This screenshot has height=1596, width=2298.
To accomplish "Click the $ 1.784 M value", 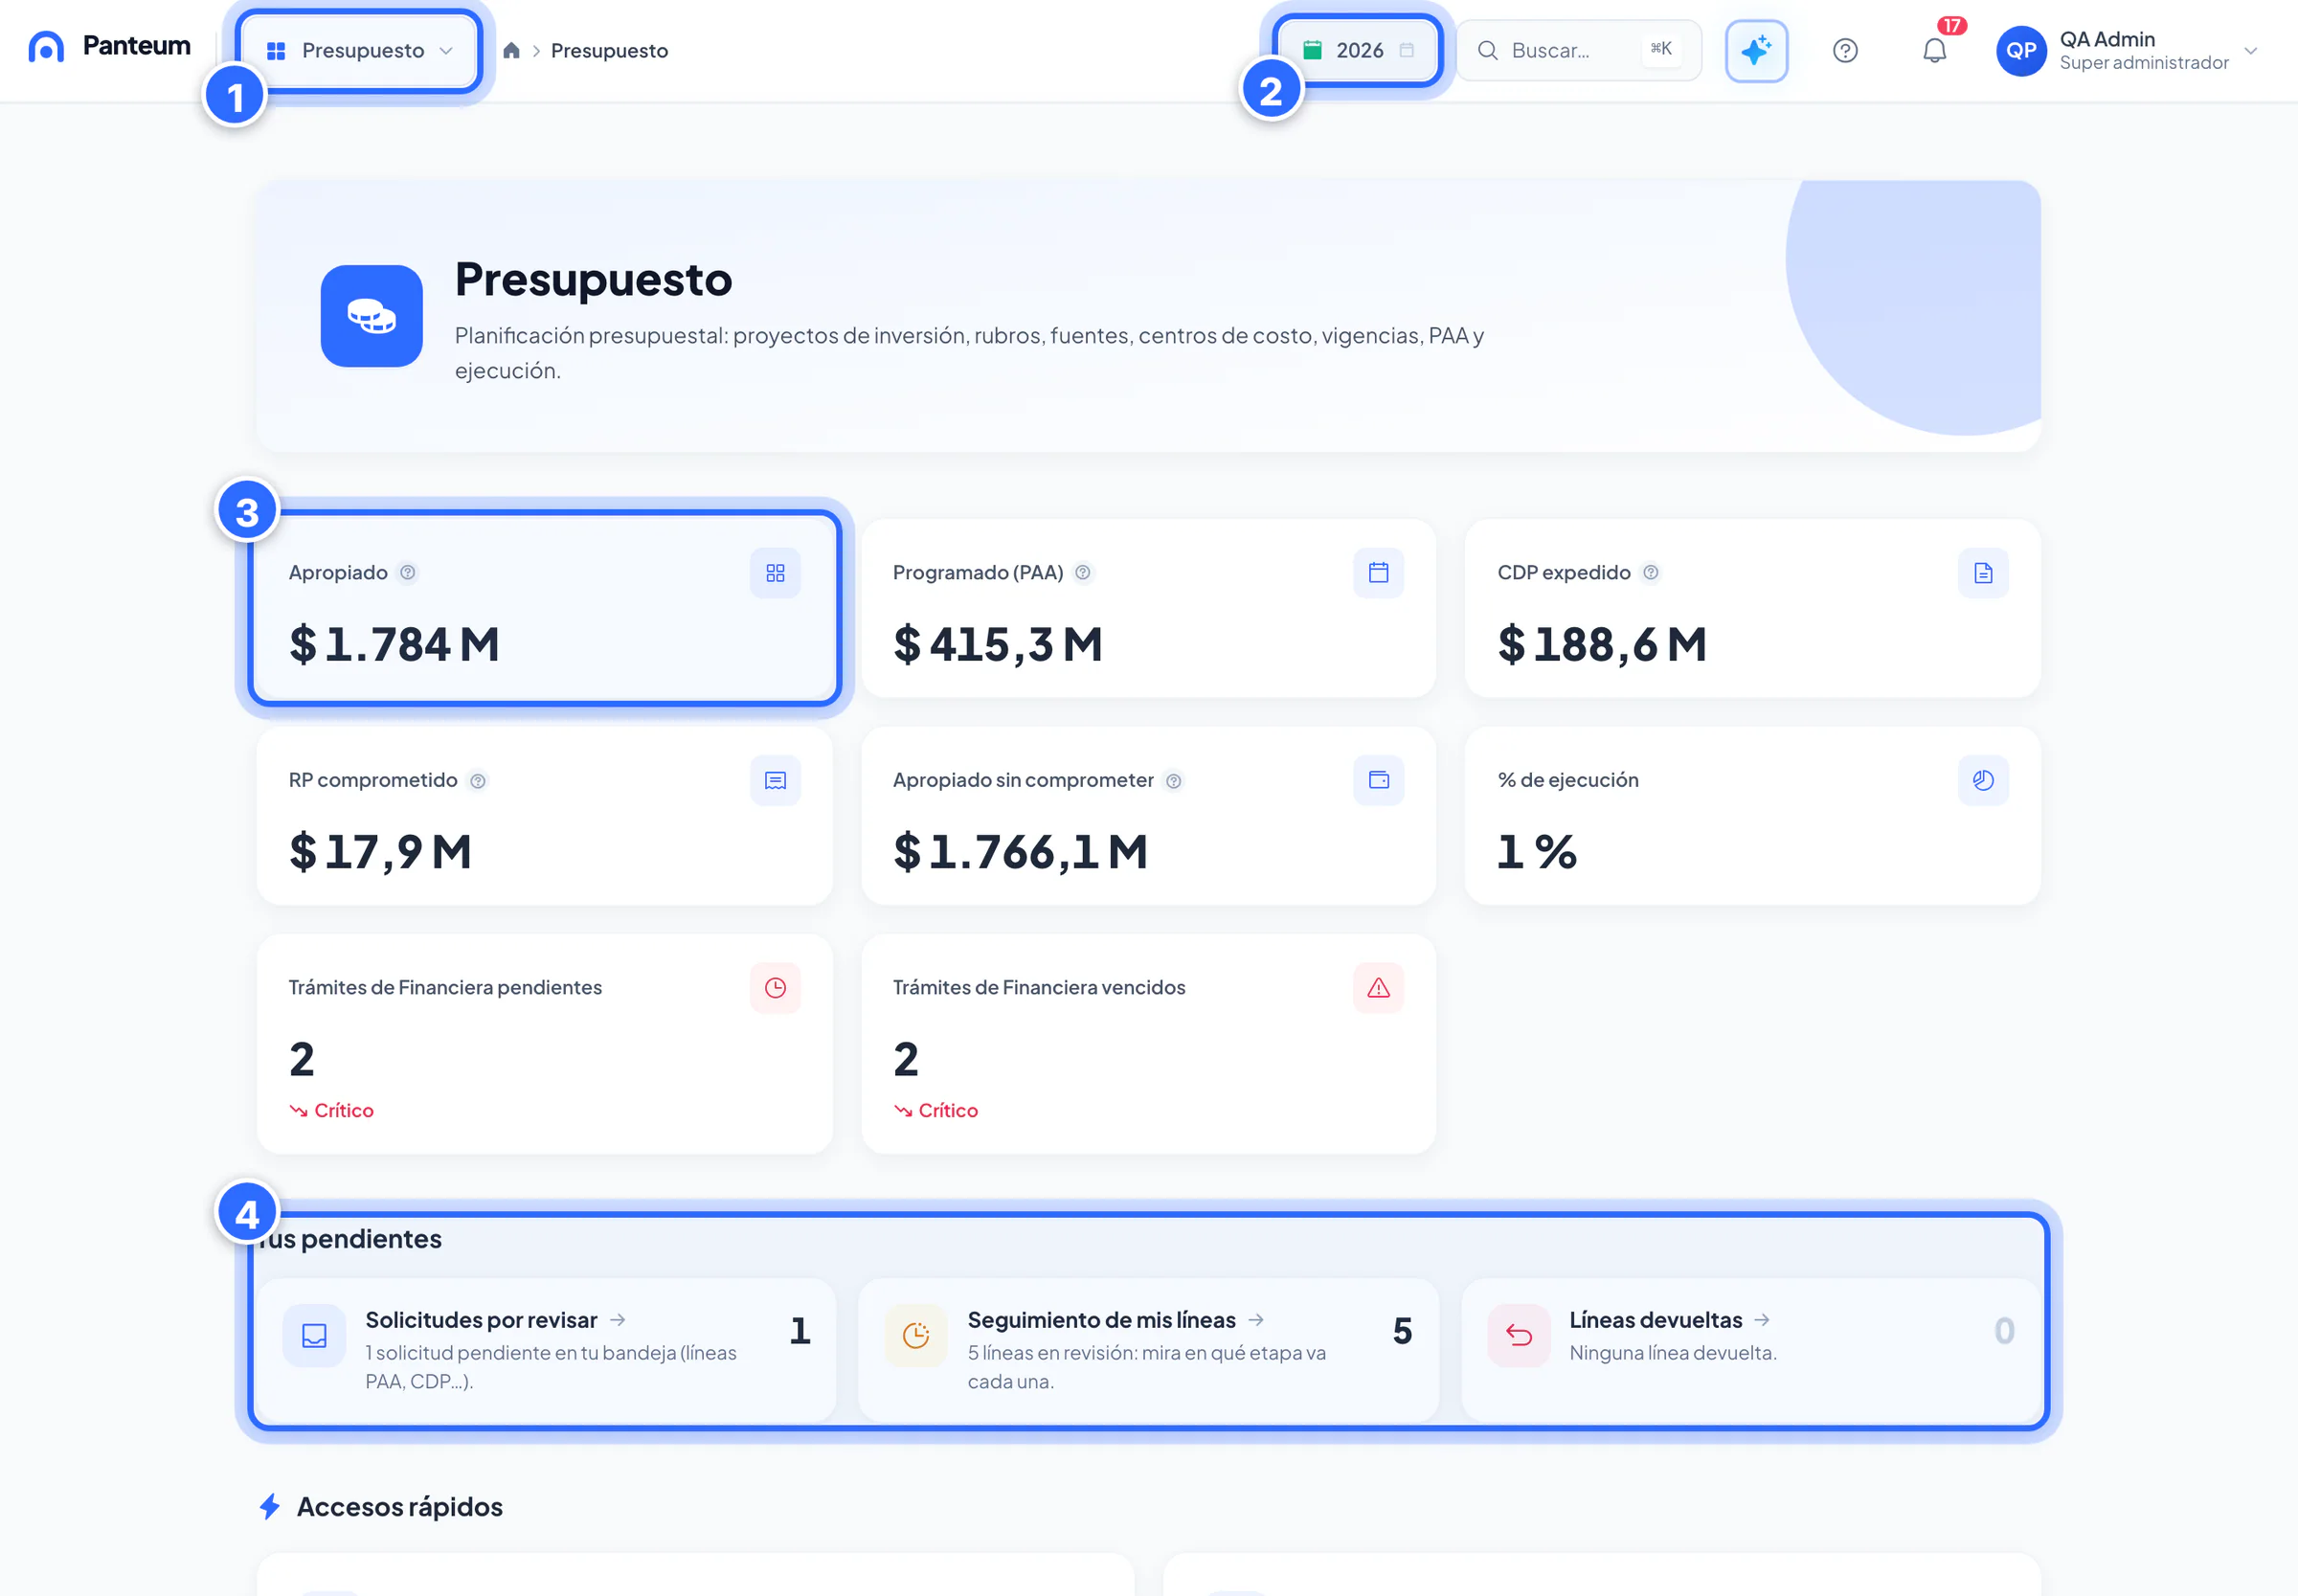I will pyautogui.click(x=394, y=645).
